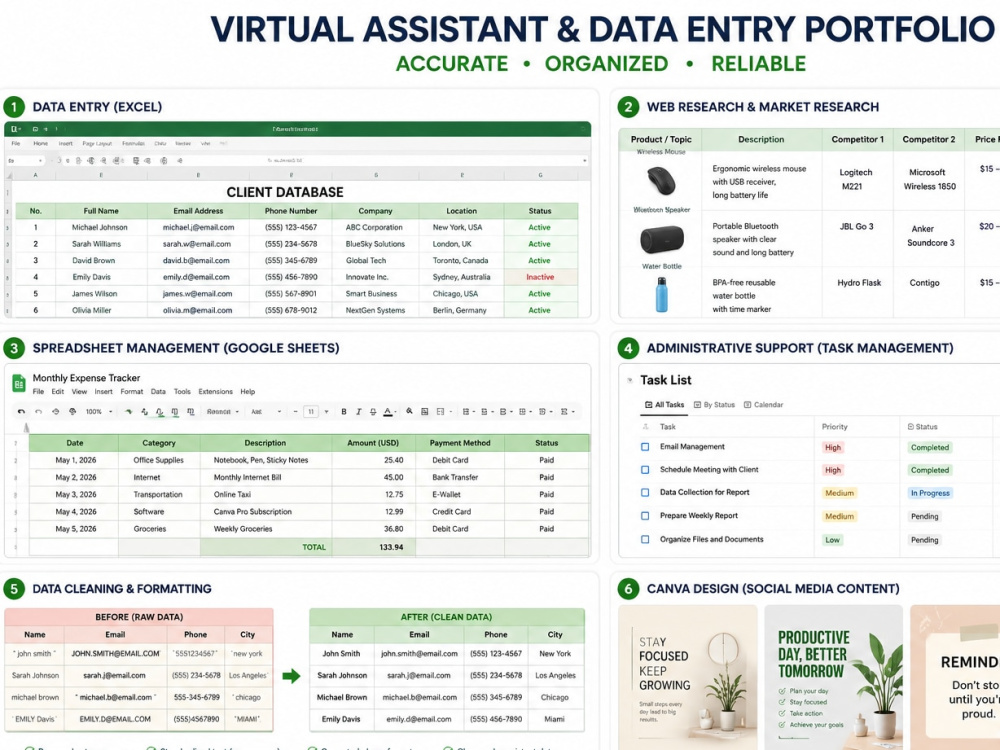Click the wireless mouse product image
This screenshot has height=750, width=1000.
(661, 181)
